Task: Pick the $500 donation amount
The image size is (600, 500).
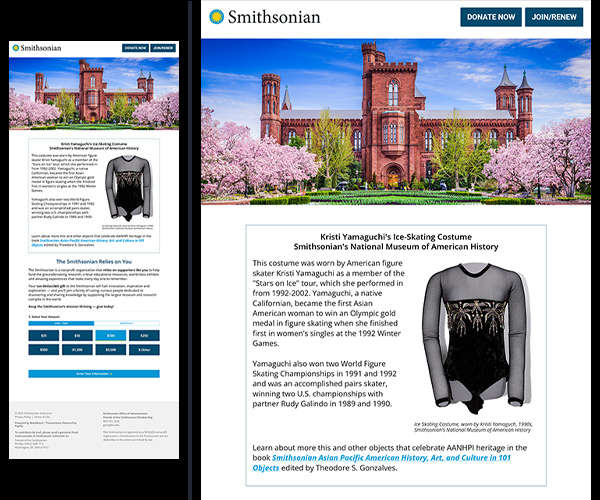Action: click(44, 350)
